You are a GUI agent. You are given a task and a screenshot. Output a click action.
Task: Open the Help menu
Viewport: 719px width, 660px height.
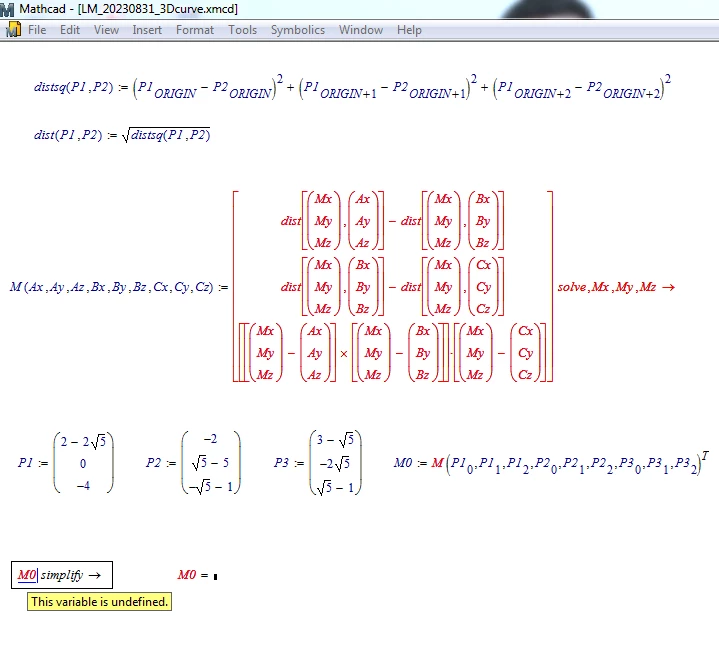[409, 30]
